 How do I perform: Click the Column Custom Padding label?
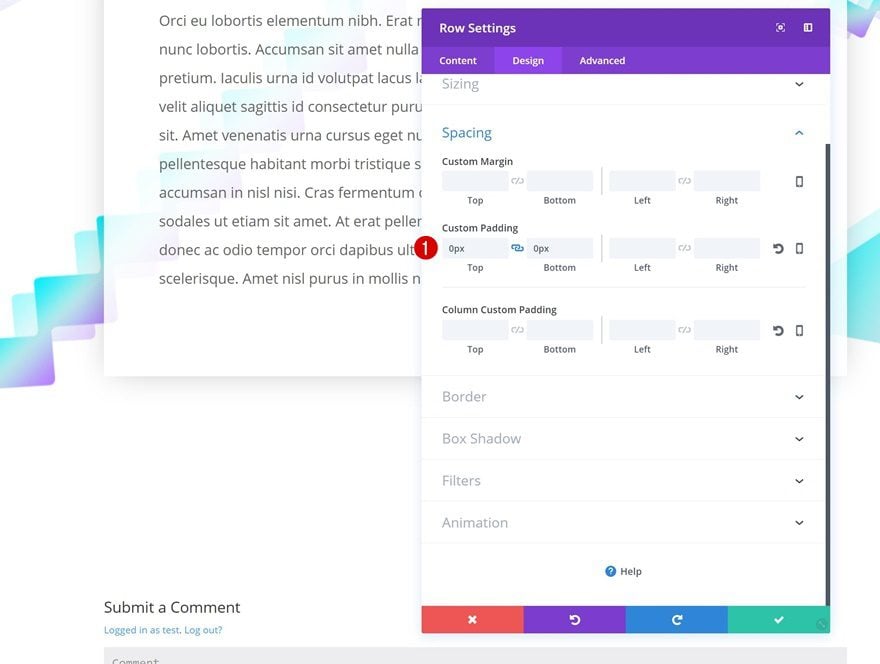pos(499,310)
